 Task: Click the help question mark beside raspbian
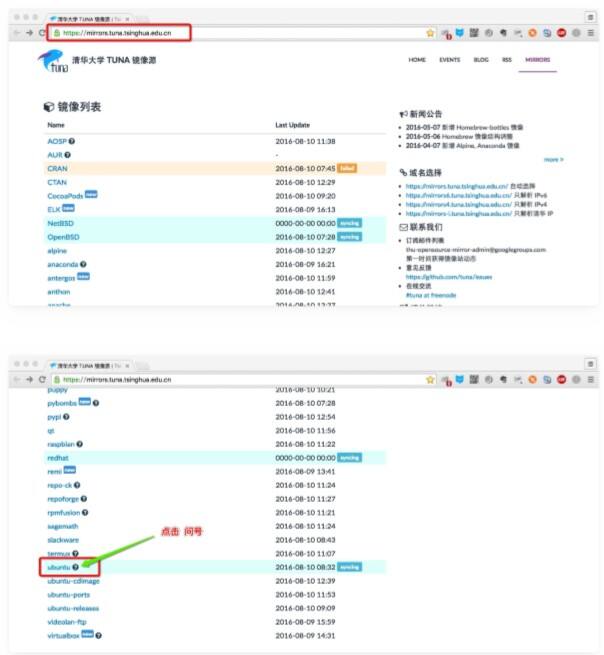click(x=79, y=444)
